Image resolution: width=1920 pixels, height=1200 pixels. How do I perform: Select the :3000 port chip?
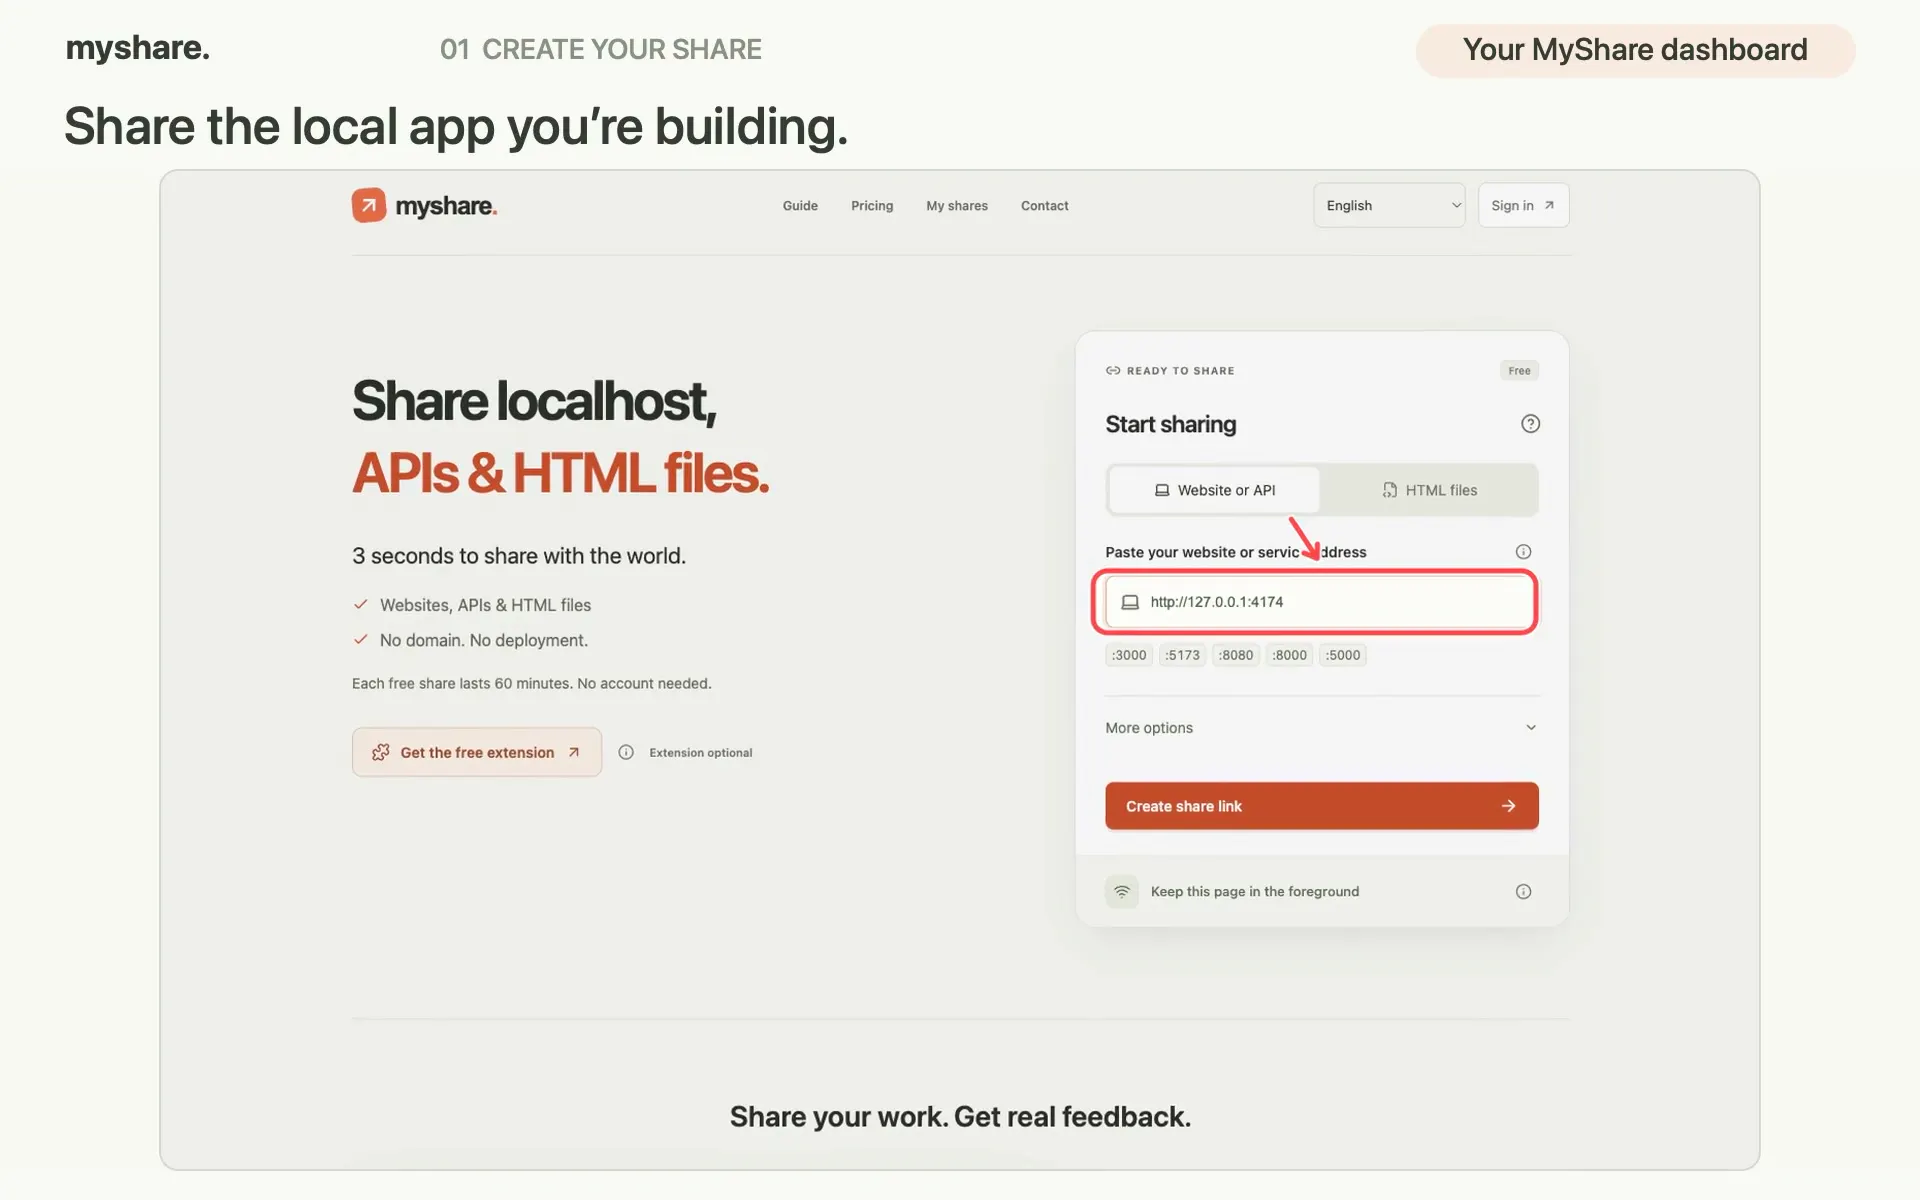tap(1129, 655)
